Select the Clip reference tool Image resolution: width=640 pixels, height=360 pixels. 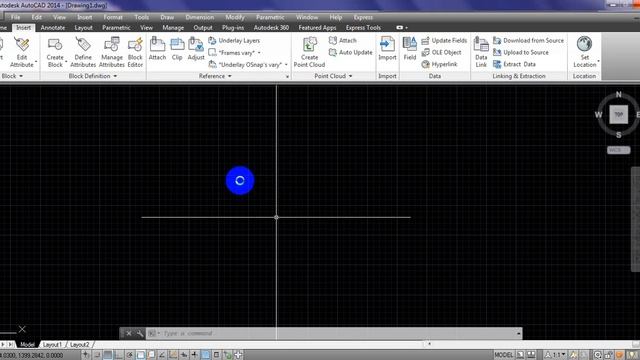[x=177, y=49]
